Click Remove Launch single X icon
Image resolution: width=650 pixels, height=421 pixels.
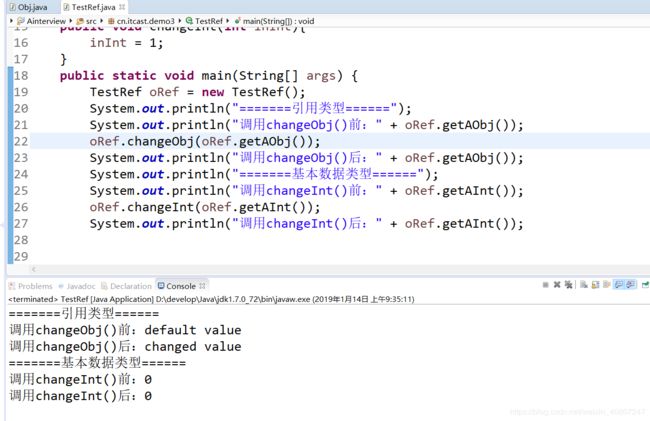click(x=557, y=285)
